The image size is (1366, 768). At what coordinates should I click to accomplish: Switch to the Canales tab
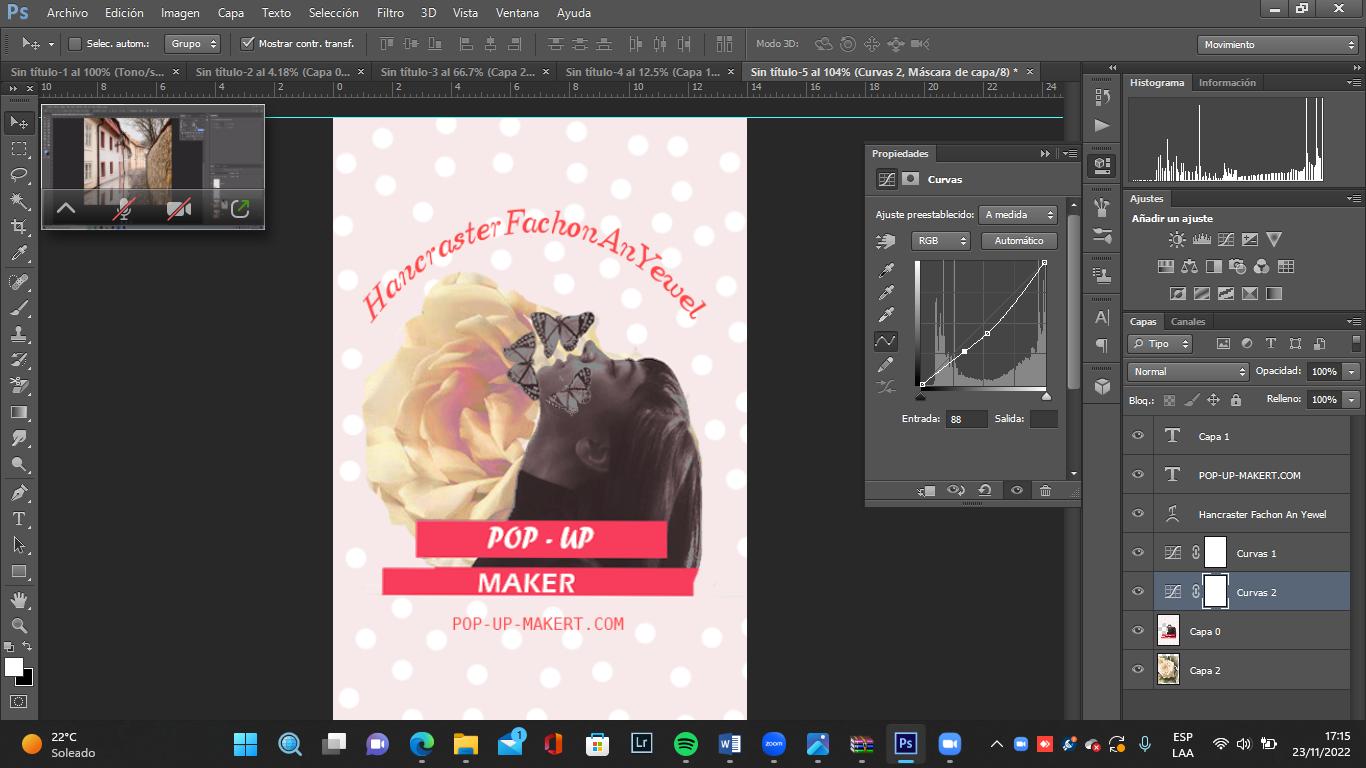pyautogui.click(x=1188, y=322)
